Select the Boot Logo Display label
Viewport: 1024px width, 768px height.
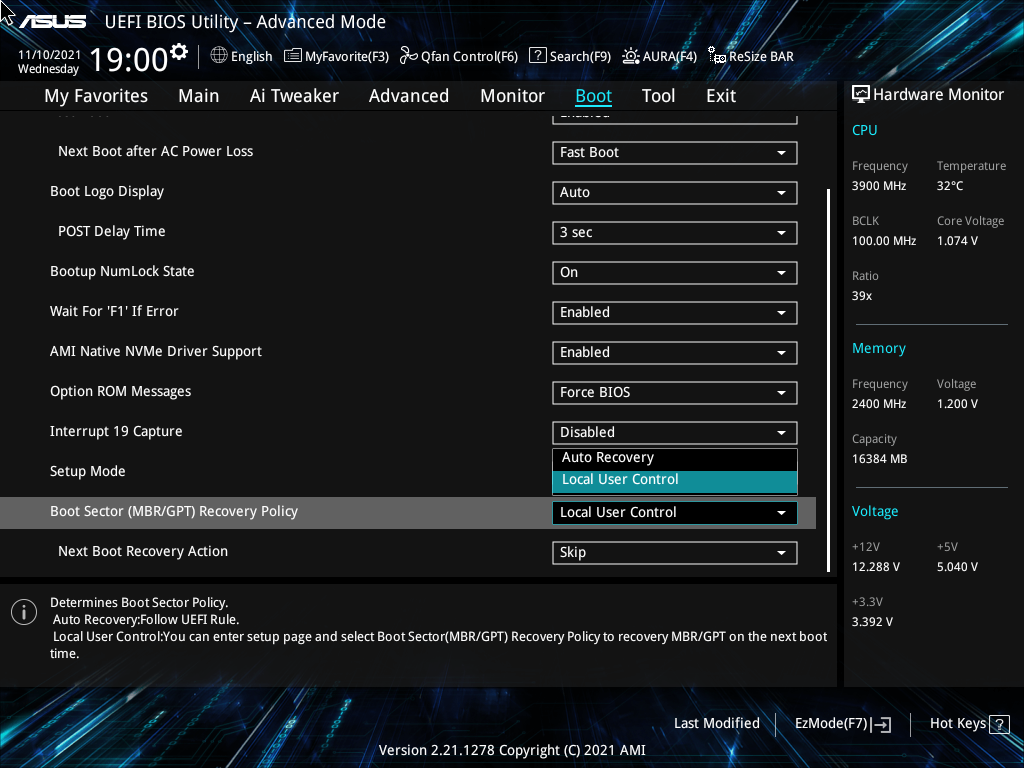tap(107, 192)
